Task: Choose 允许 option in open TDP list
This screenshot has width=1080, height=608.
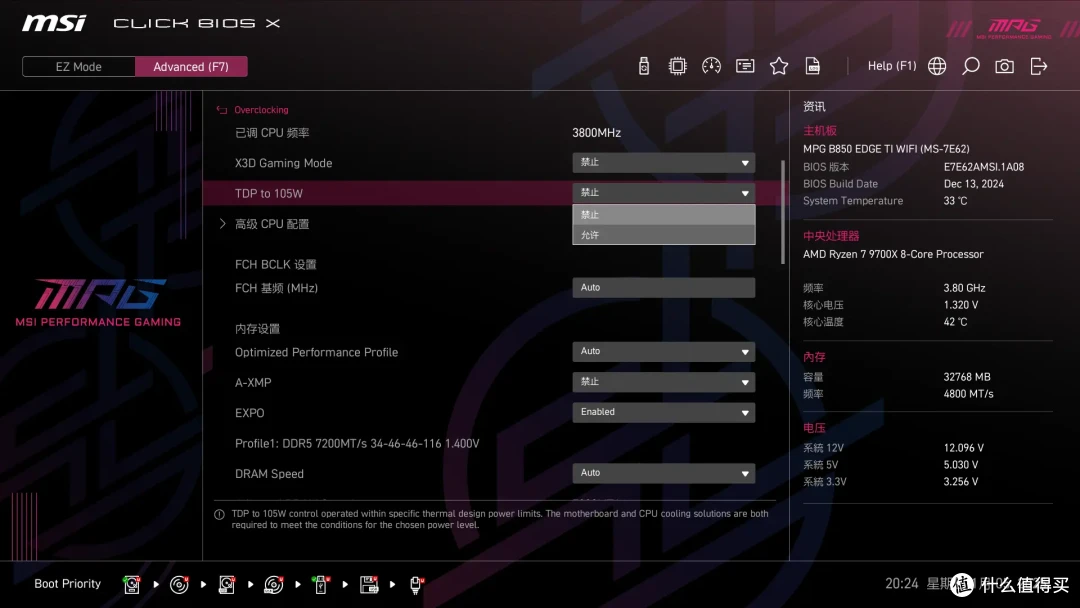Action: coord(663,235)
